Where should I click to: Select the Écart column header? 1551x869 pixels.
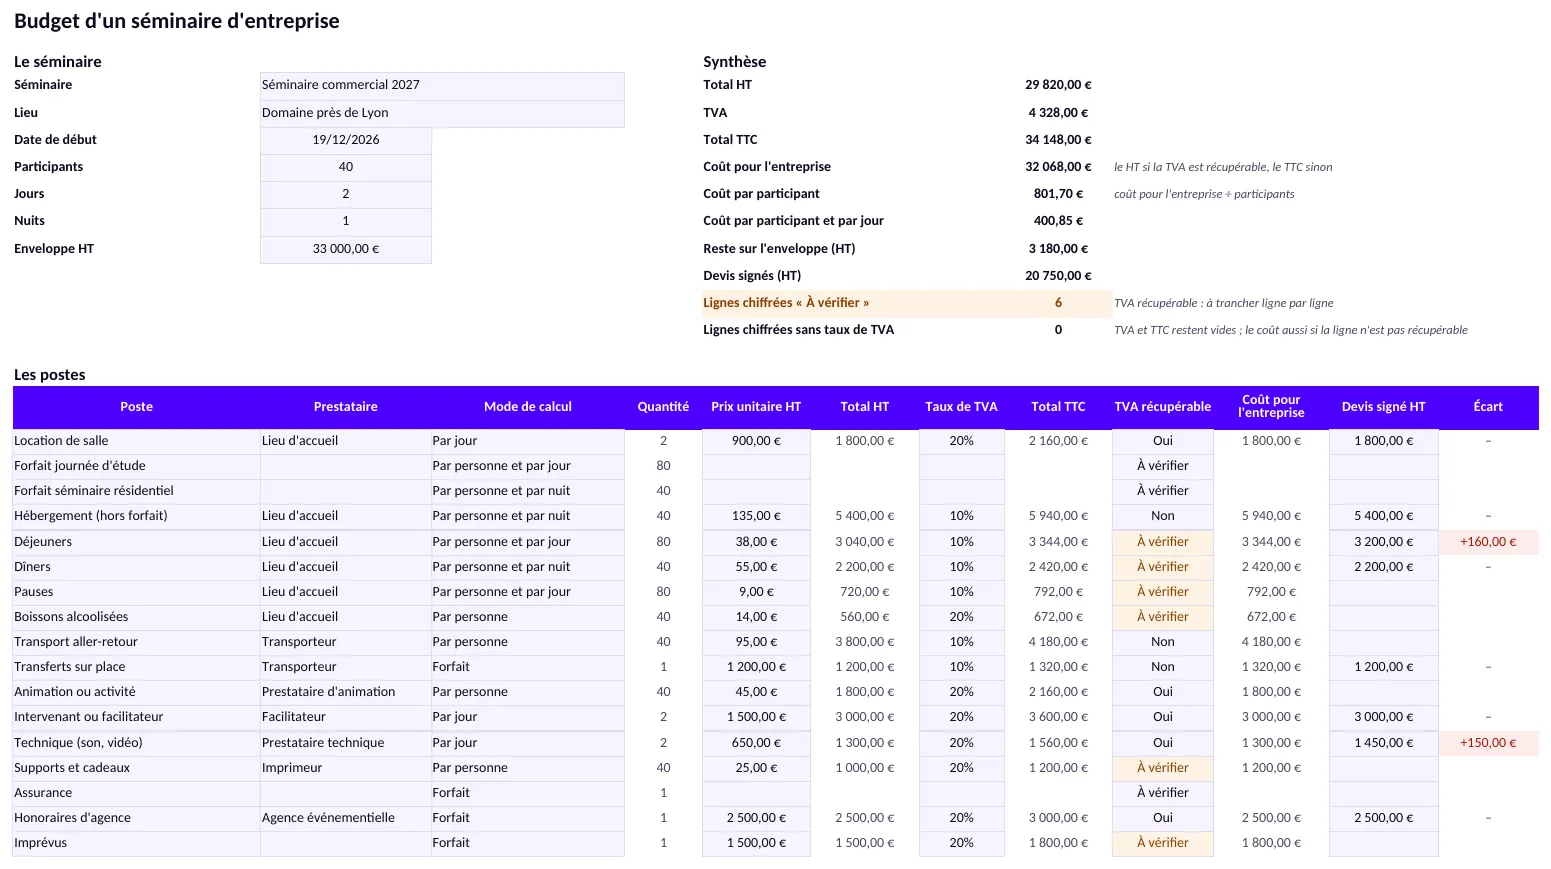pos(1488,407)
